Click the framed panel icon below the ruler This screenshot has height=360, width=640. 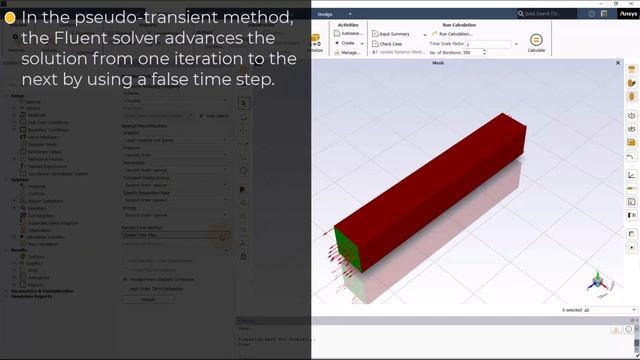click(x=631, y=202)
